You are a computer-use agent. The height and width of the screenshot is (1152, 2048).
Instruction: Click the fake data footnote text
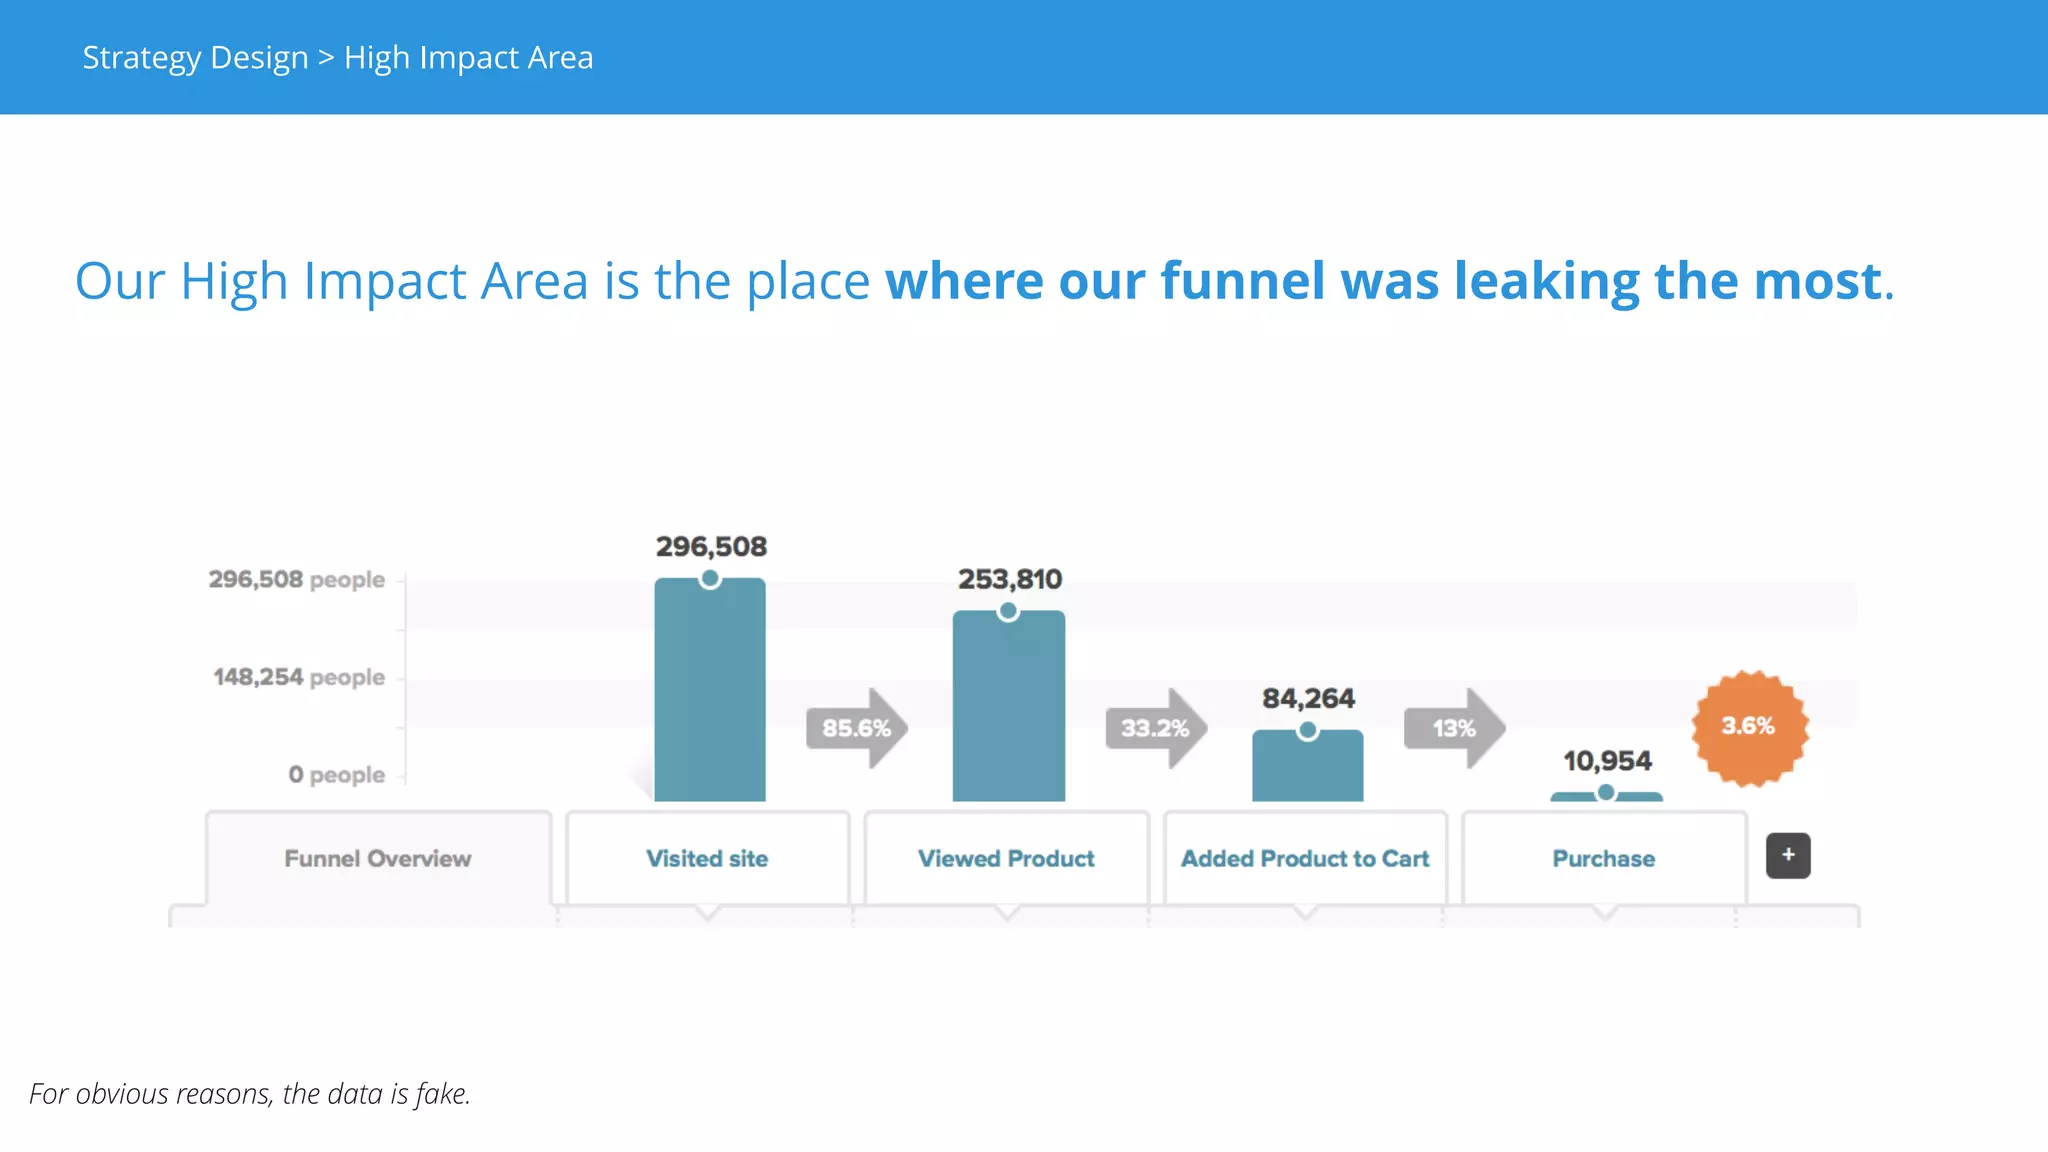tap(250, 1094)
